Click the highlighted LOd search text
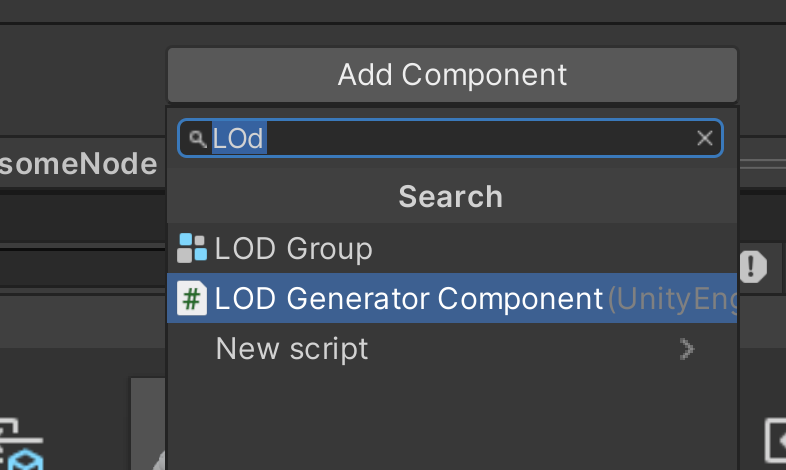Viewport: 786px width, 470px height. pyautogui.click(x=238, y=138)
